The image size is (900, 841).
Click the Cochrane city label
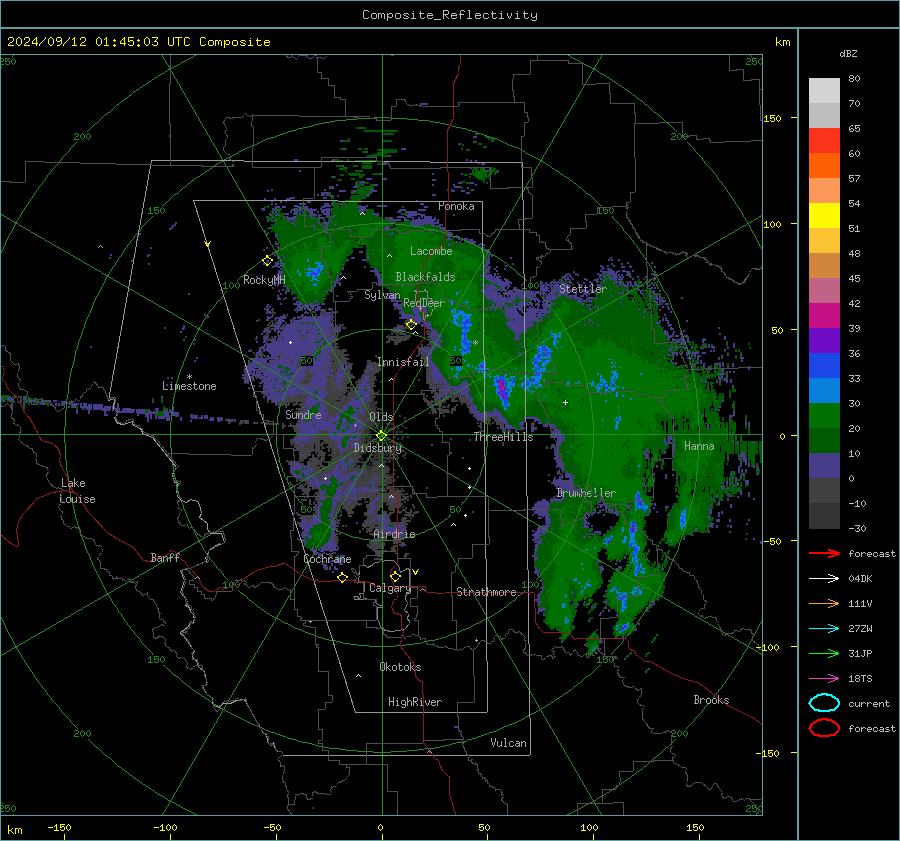click(x=327, y=559)
